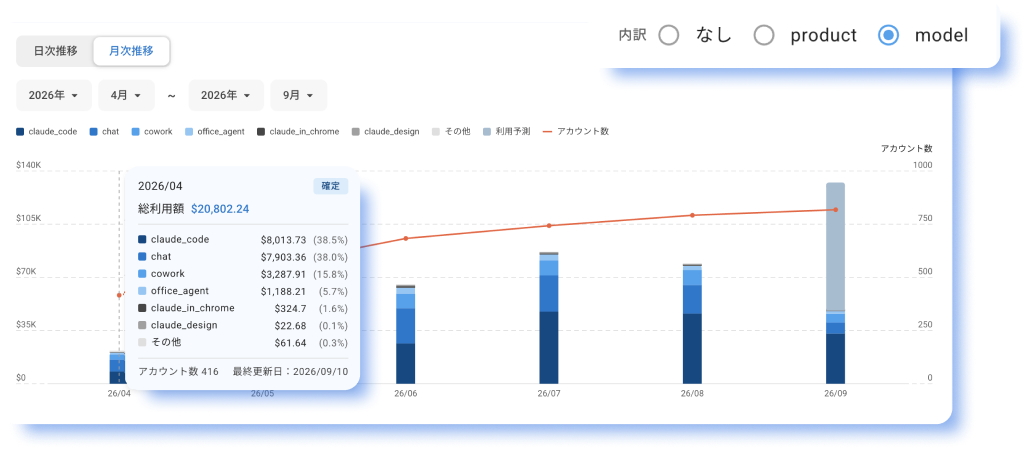Toggle office_agent legend entry

pyautogui.click(x=215, y=131)
